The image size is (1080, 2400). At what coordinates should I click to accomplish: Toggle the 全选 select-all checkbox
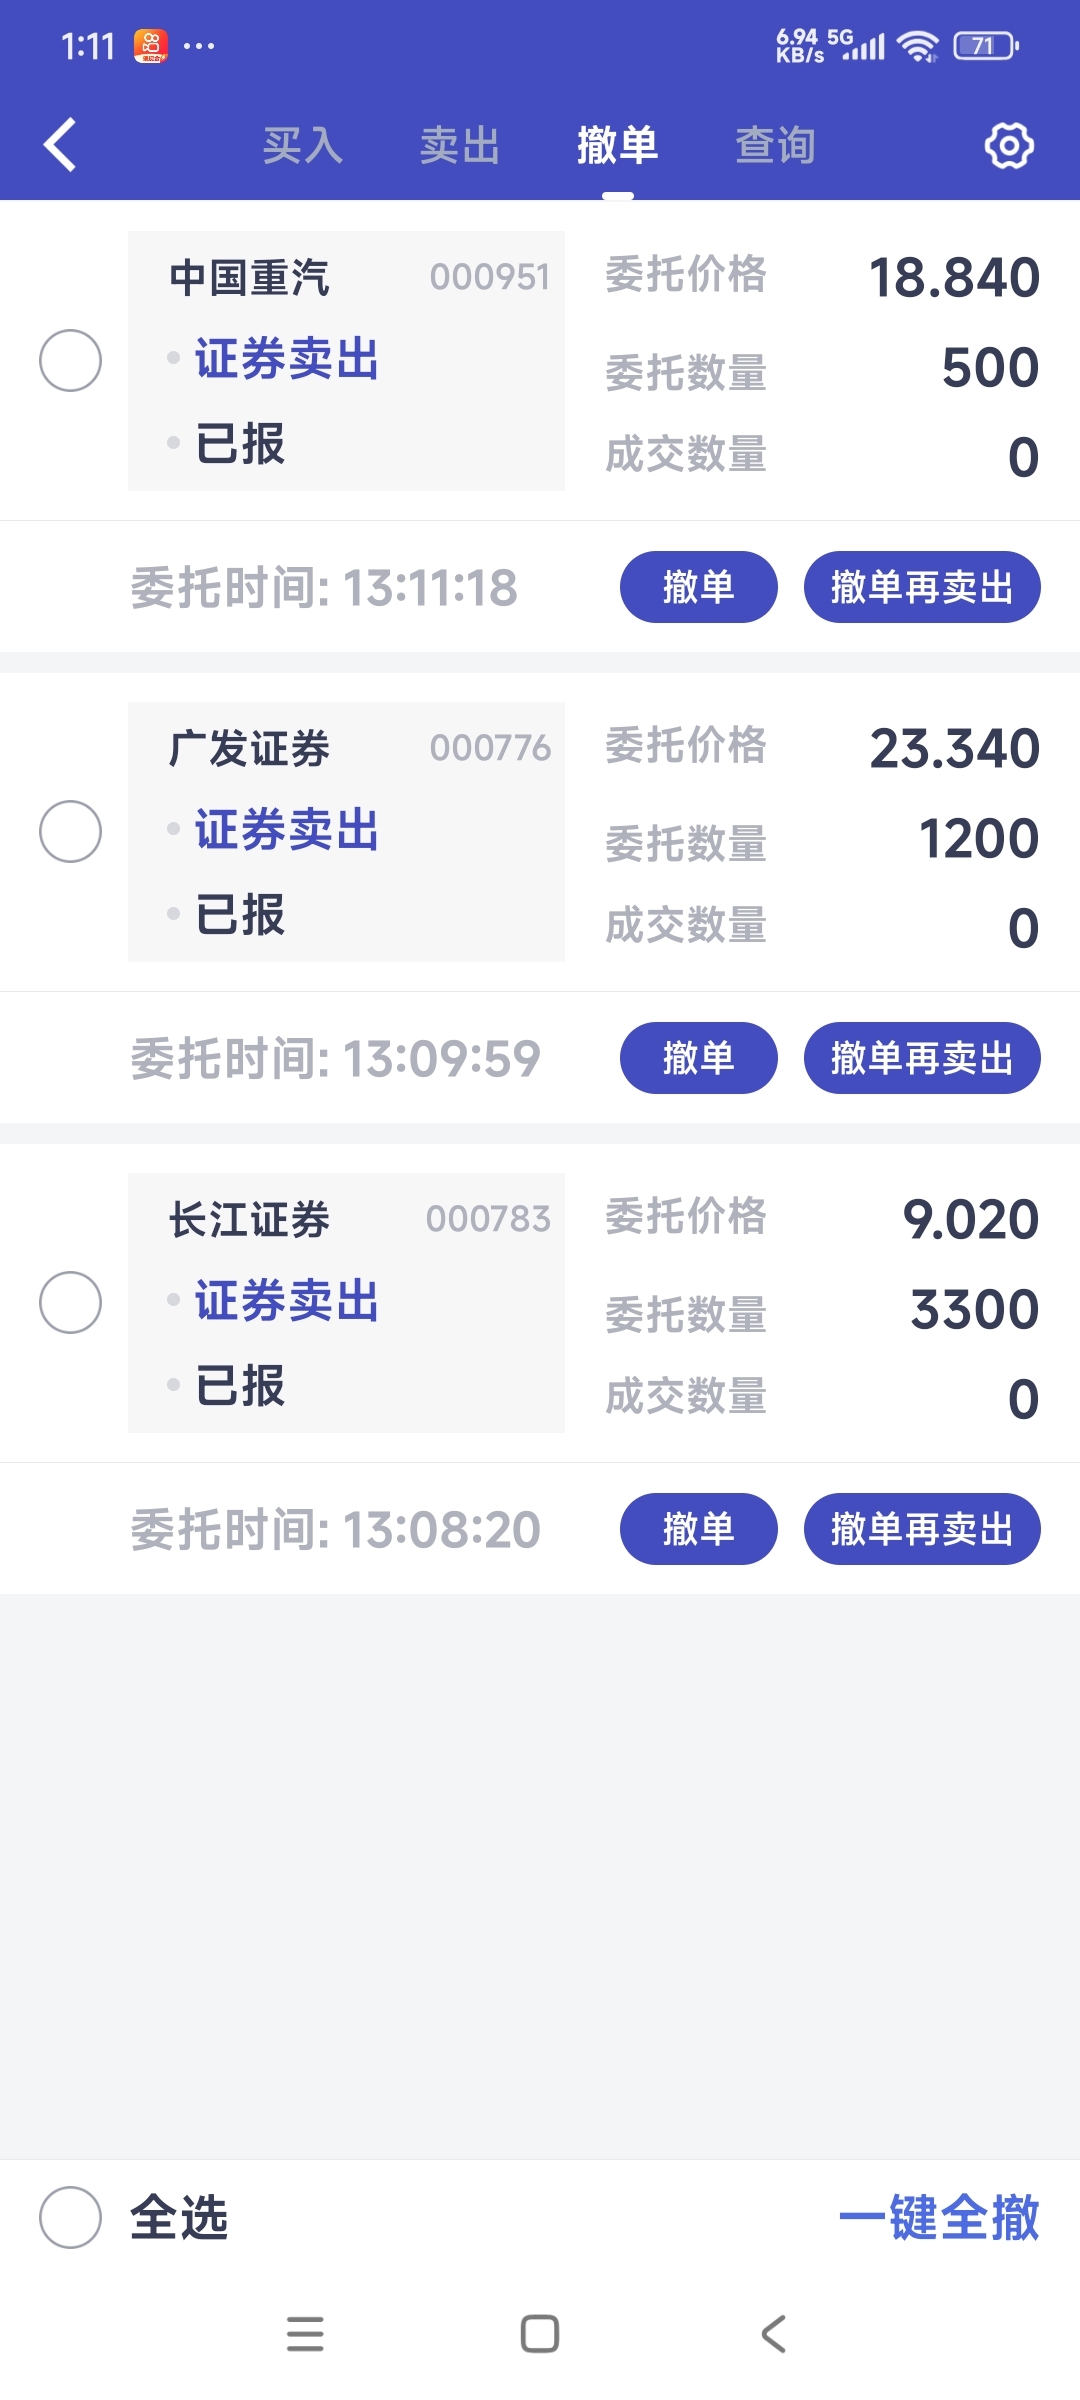pos(70,2217)
